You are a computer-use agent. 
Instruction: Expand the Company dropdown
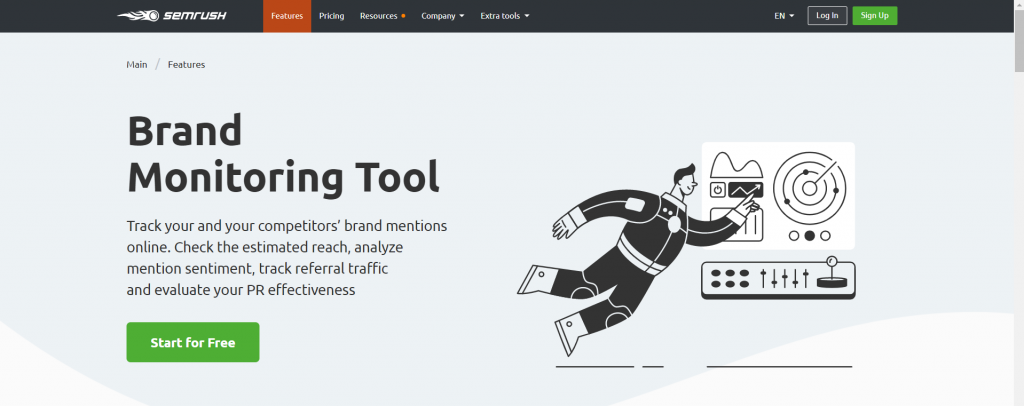[x=443, y=16]
